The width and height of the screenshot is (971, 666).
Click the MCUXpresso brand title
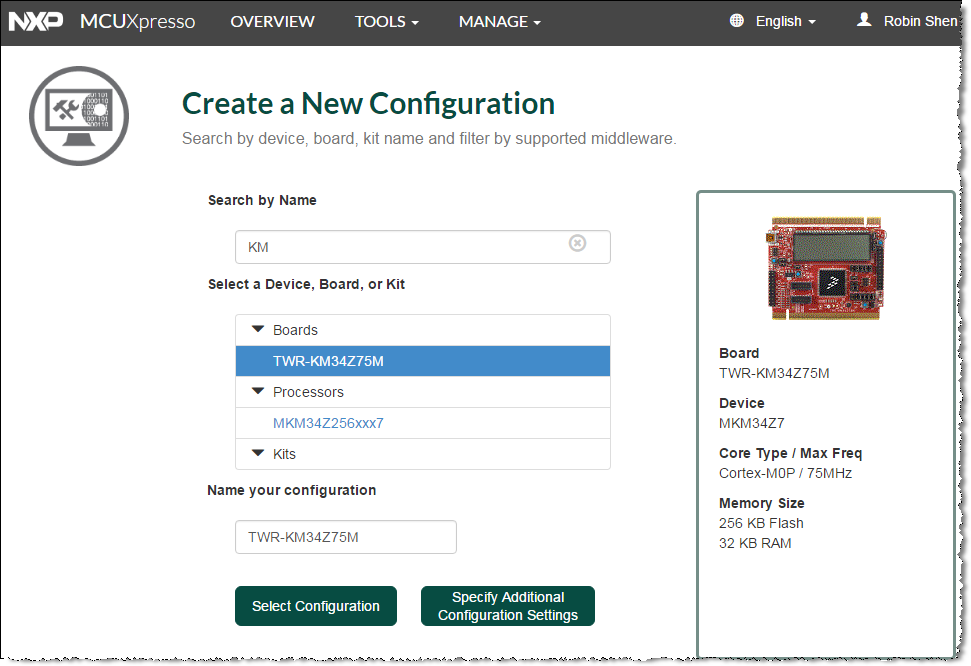(x=137, y=22)
